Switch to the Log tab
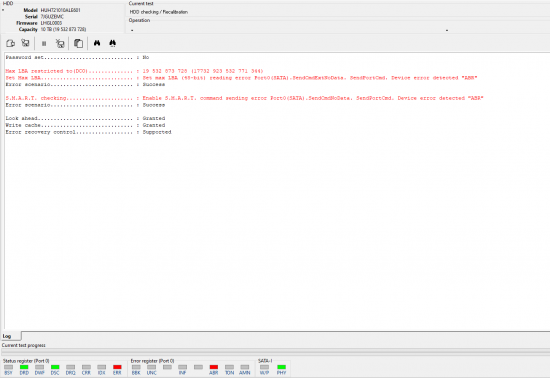This screenshot has height=378, width=550. tap(11, 336)
